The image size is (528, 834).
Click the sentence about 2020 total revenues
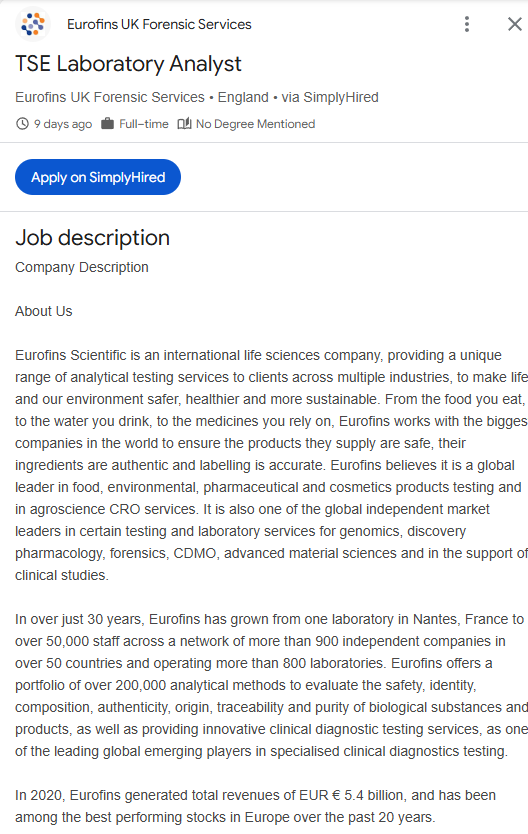[255, 806]
